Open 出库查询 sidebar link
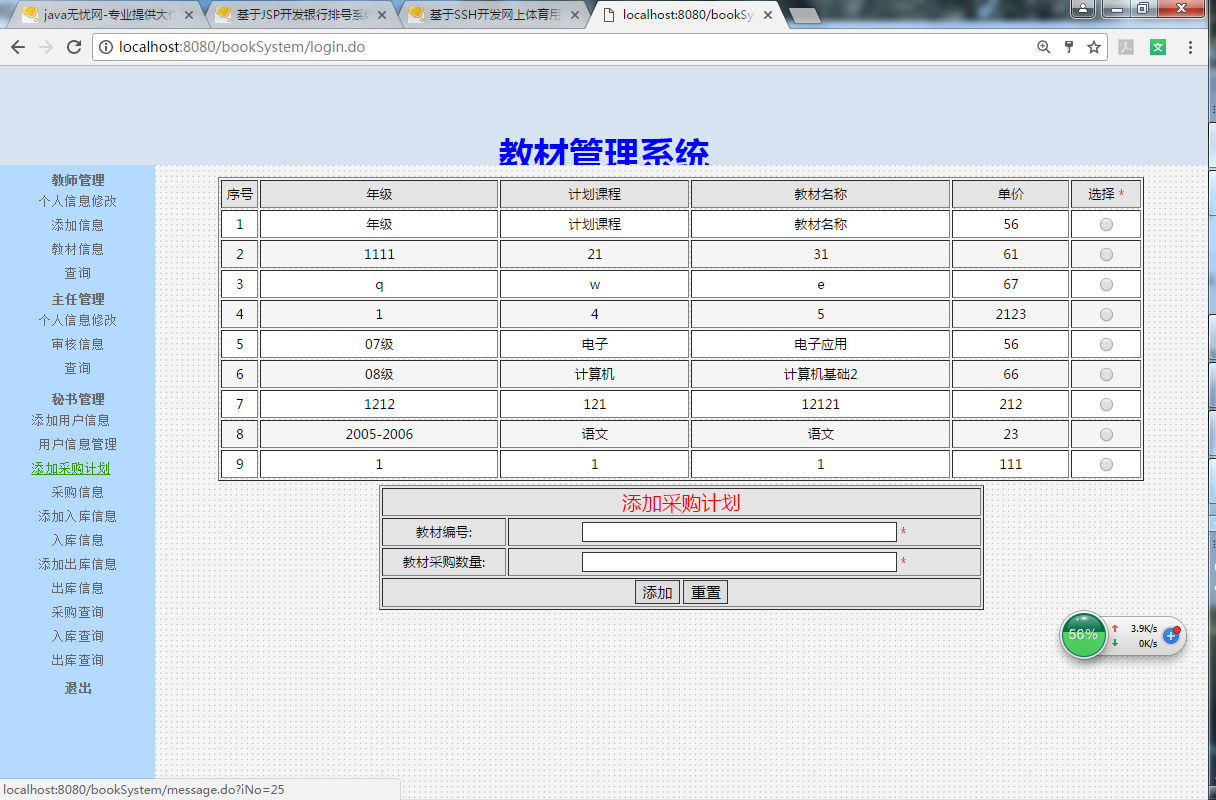The height and width of the screenshot is (800, 1216). [77, 660]
